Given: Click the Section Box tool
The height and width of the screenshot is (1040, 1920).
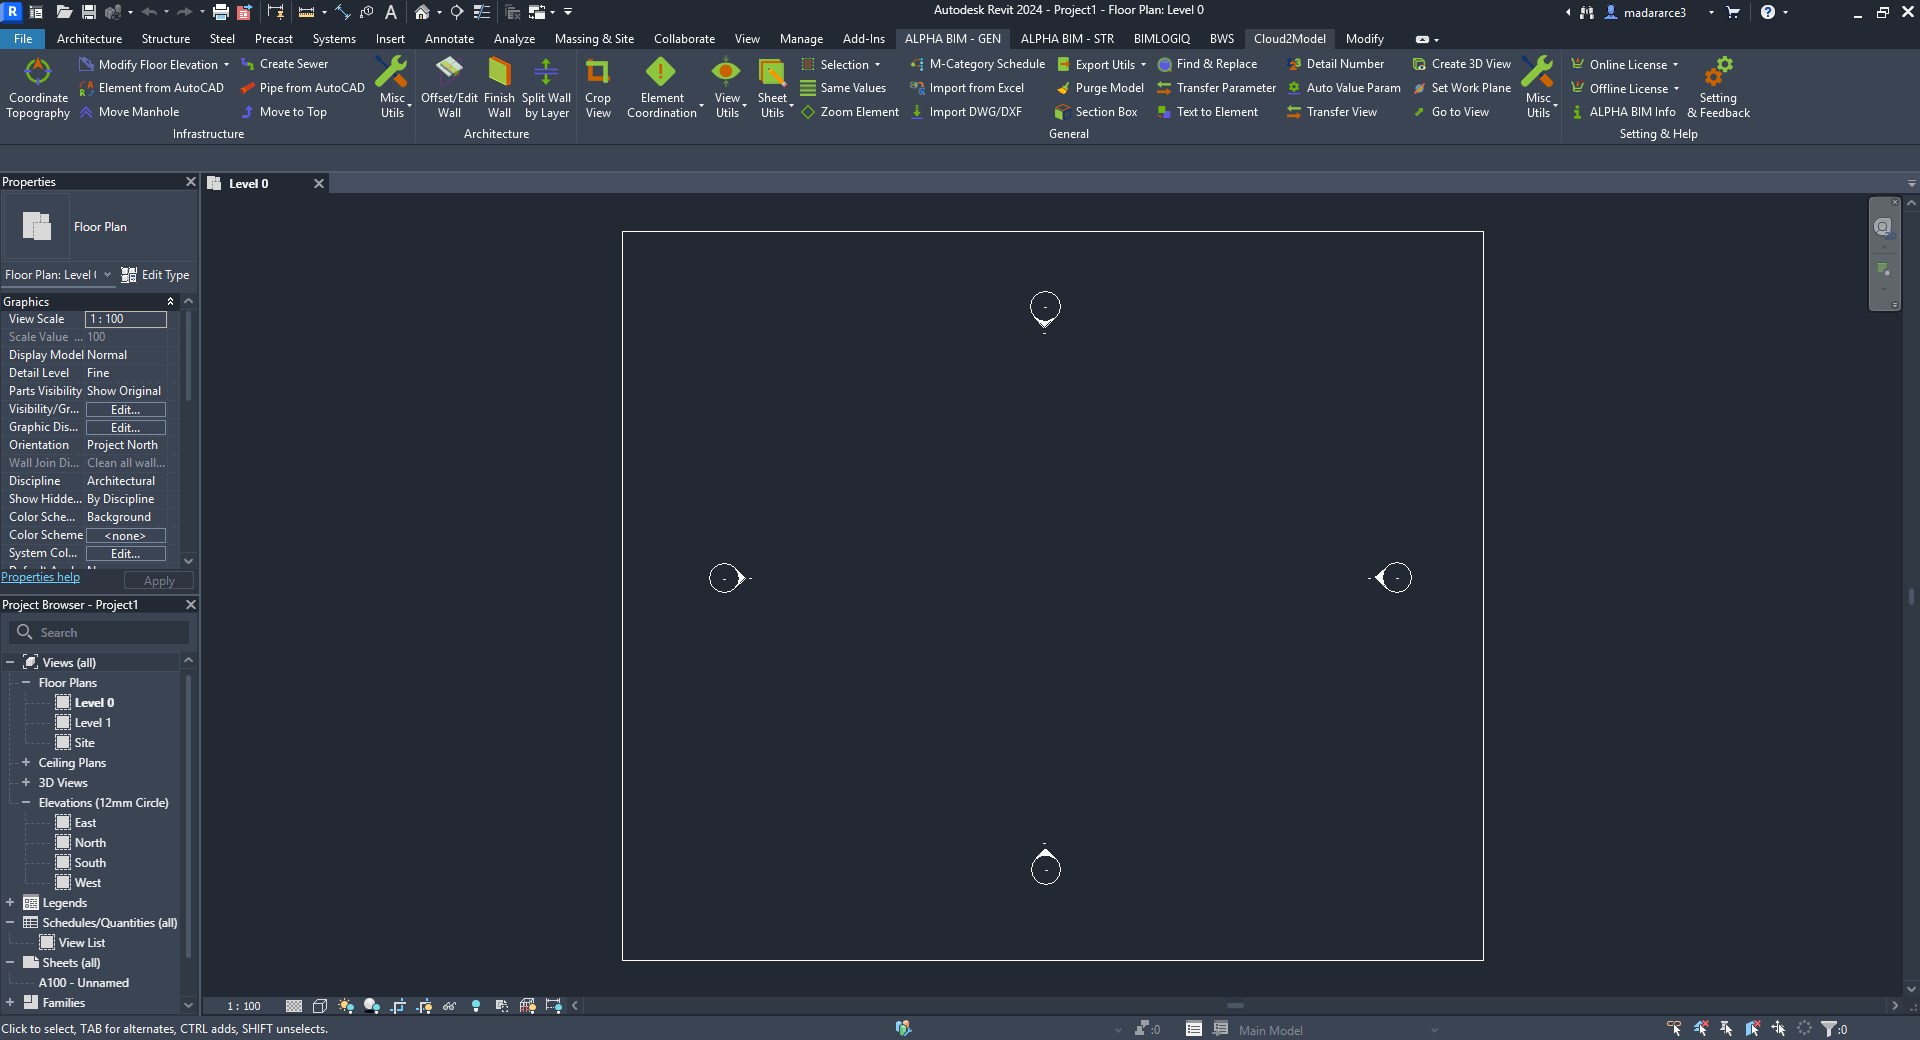Looking at the screenshot, I should (x=1096, y=112).
